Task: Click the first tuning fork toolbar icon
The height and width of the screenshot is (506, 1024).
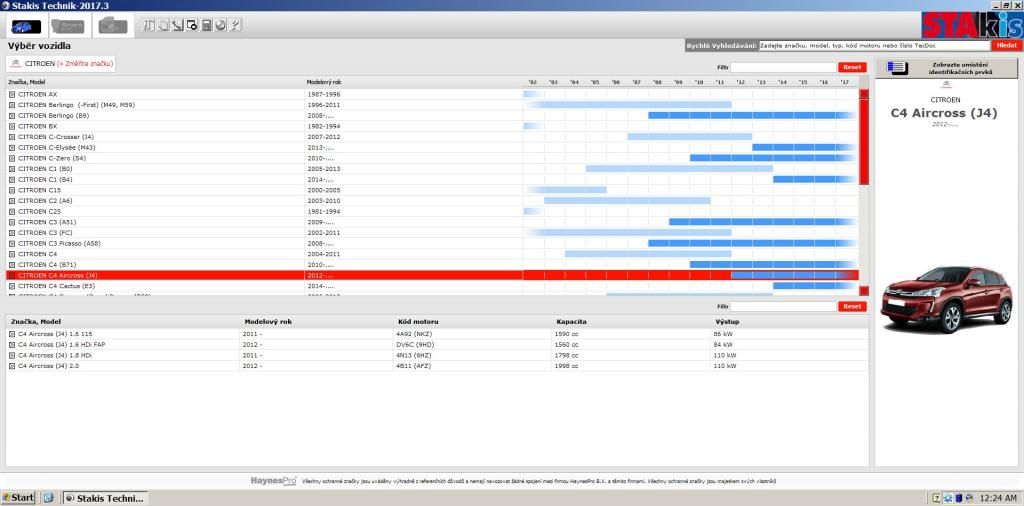Action: click(x=149, y=25)
